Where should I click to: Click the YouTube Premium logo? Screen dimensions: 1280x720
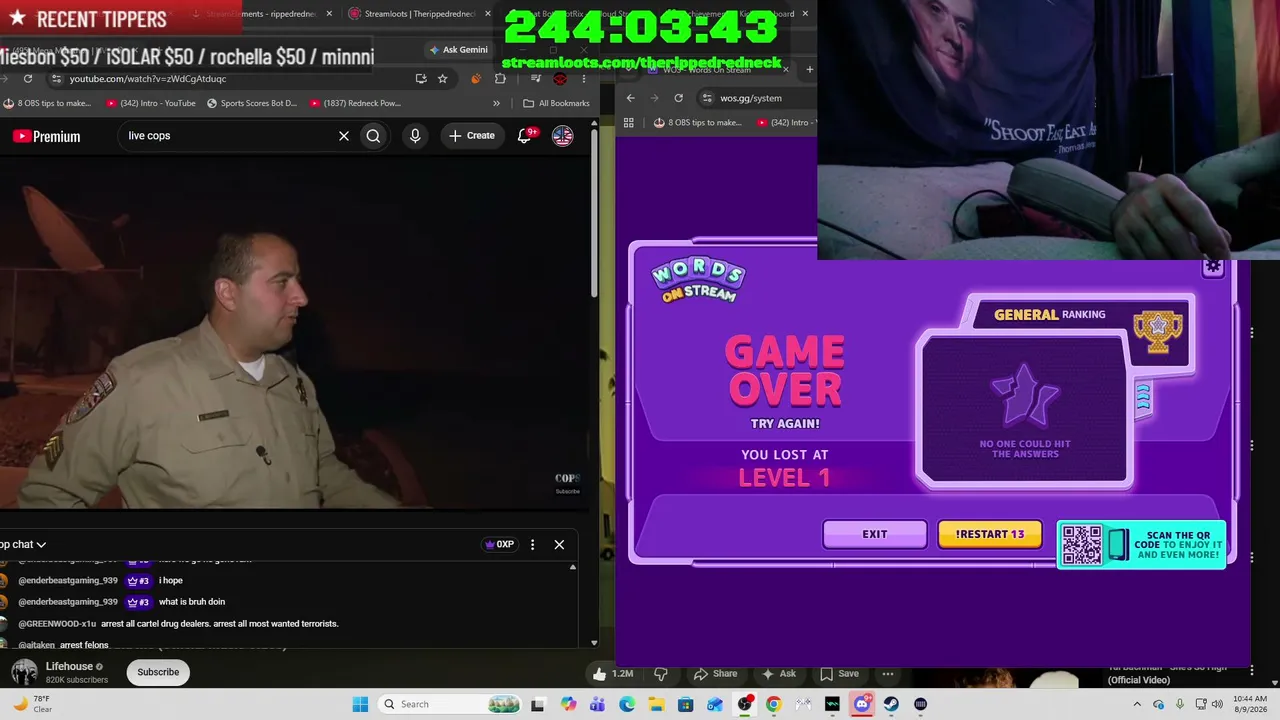coord(46,136)
